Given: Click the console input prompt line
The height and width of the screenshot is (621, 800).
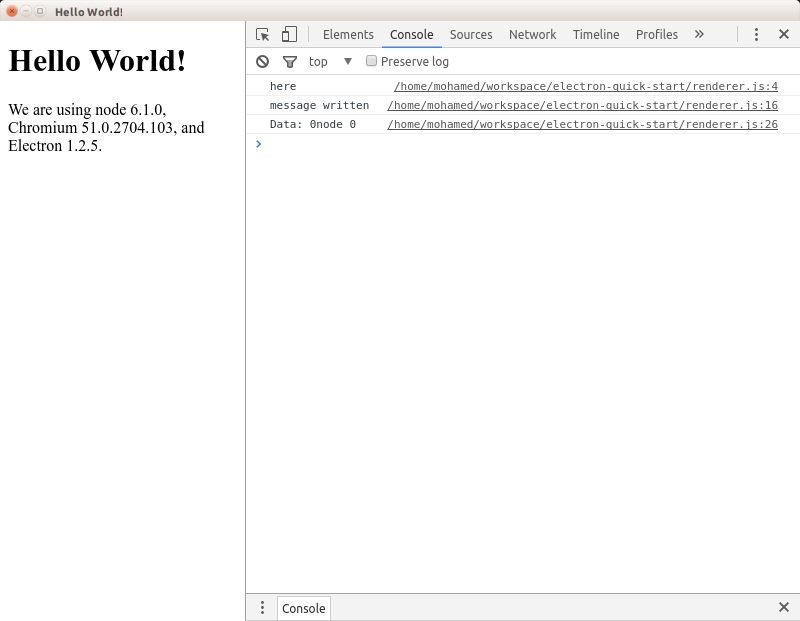Looking at the screenshot, I should click(523, 144).
